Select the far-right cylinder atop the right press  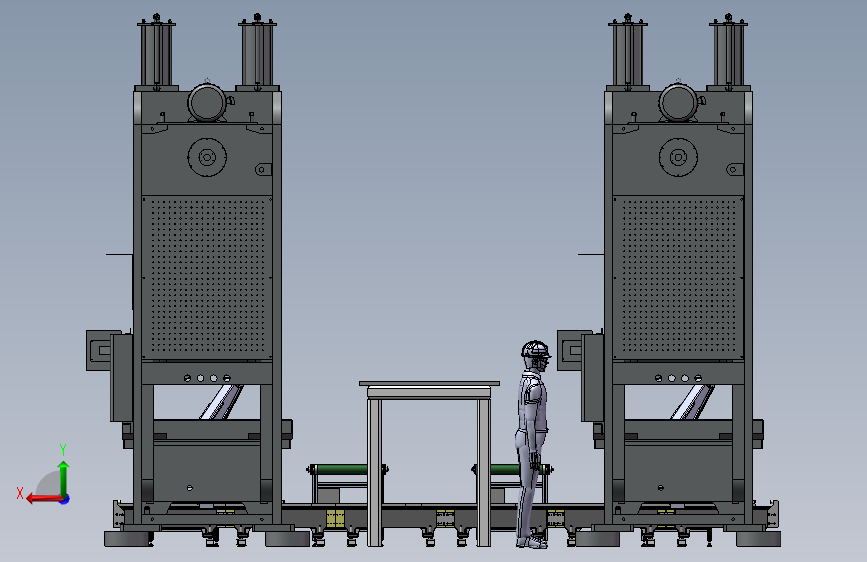[729, 54]
